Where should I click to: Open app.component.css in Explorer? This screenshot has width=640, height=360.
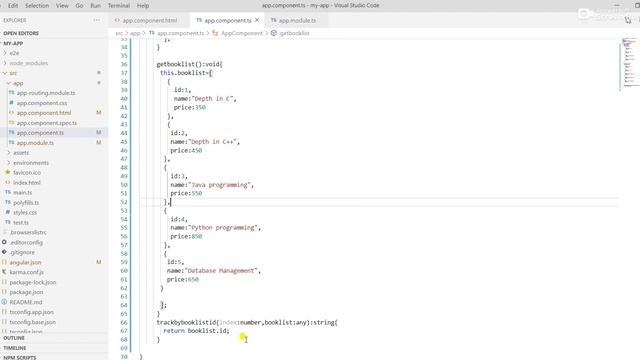pyautogui.click(x=42, y=103)
